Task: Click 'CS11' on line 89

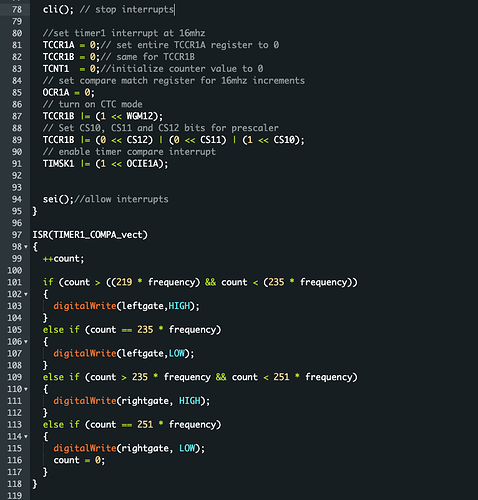Action: point(210,140)
